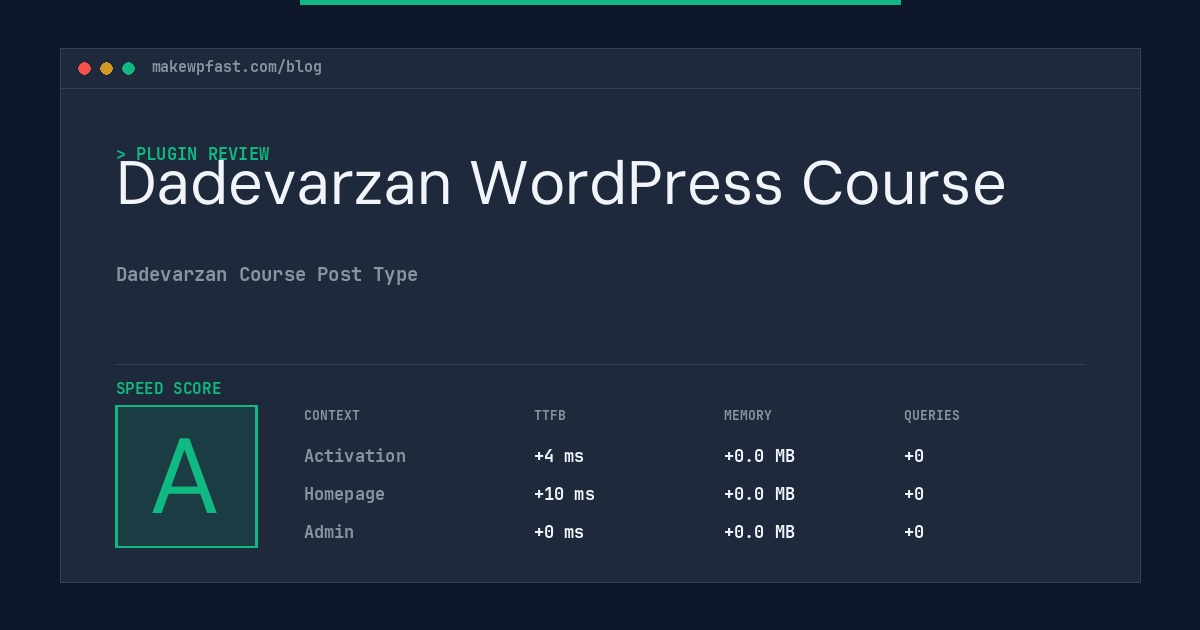
Task: Click the +0 ms Admin TTFB value
Action: click(x=559, y=532)
